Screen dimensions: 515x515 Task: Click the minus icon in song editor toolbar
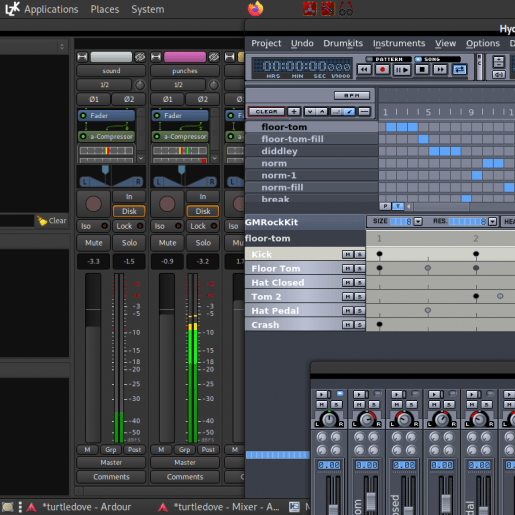click(364, 112)
